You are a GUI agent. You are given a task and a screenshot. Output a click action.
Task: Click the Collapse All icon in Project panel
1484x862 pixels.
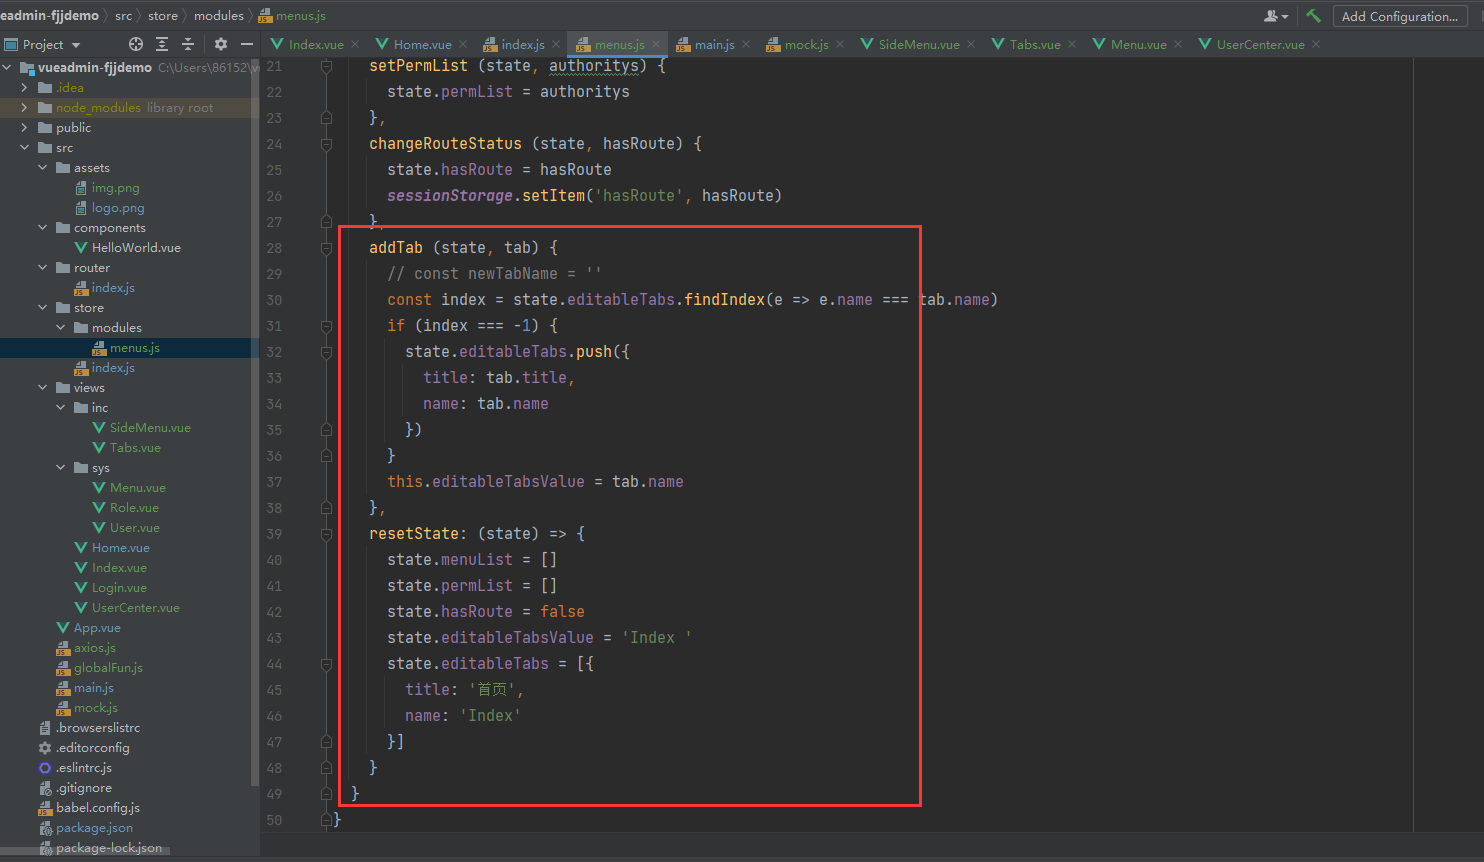pos(188,44)
